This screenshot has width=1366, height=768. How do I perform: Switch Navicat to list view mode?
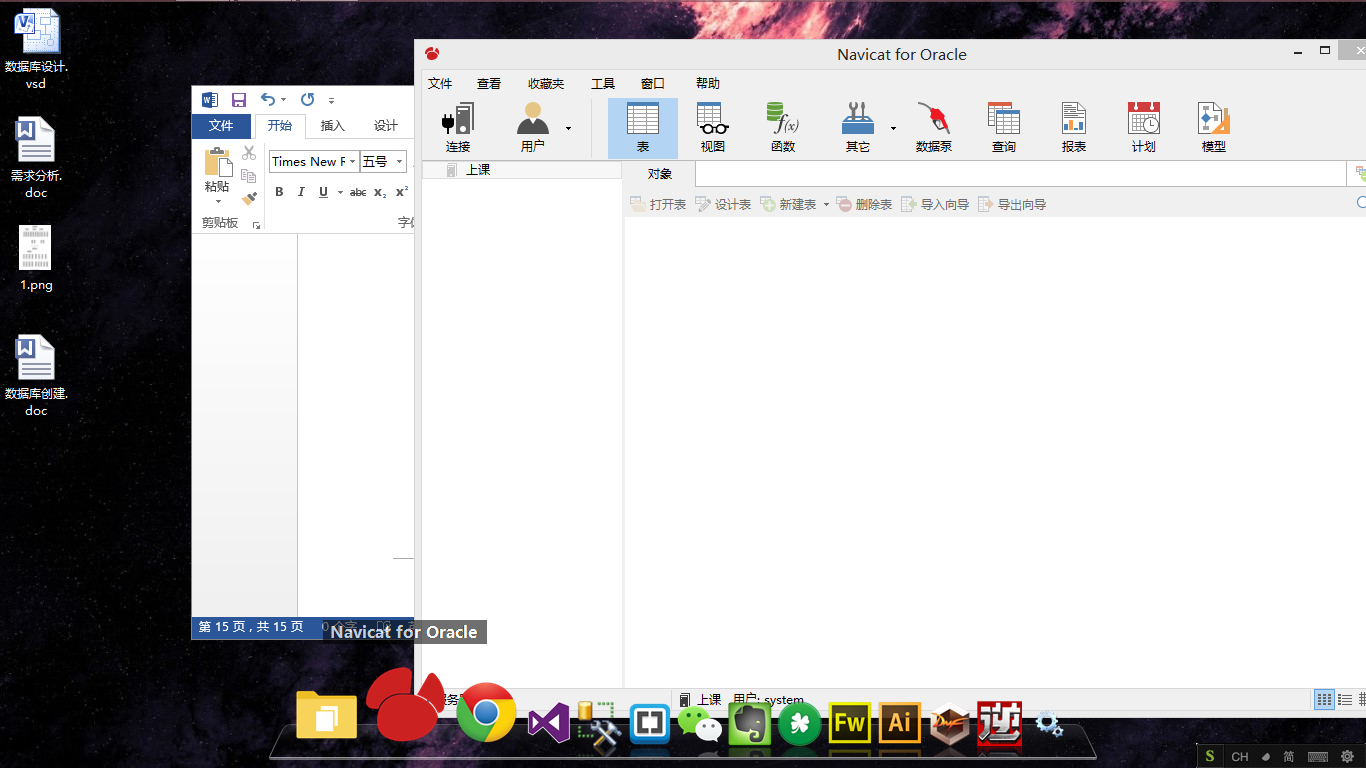tap(1345, 700)
